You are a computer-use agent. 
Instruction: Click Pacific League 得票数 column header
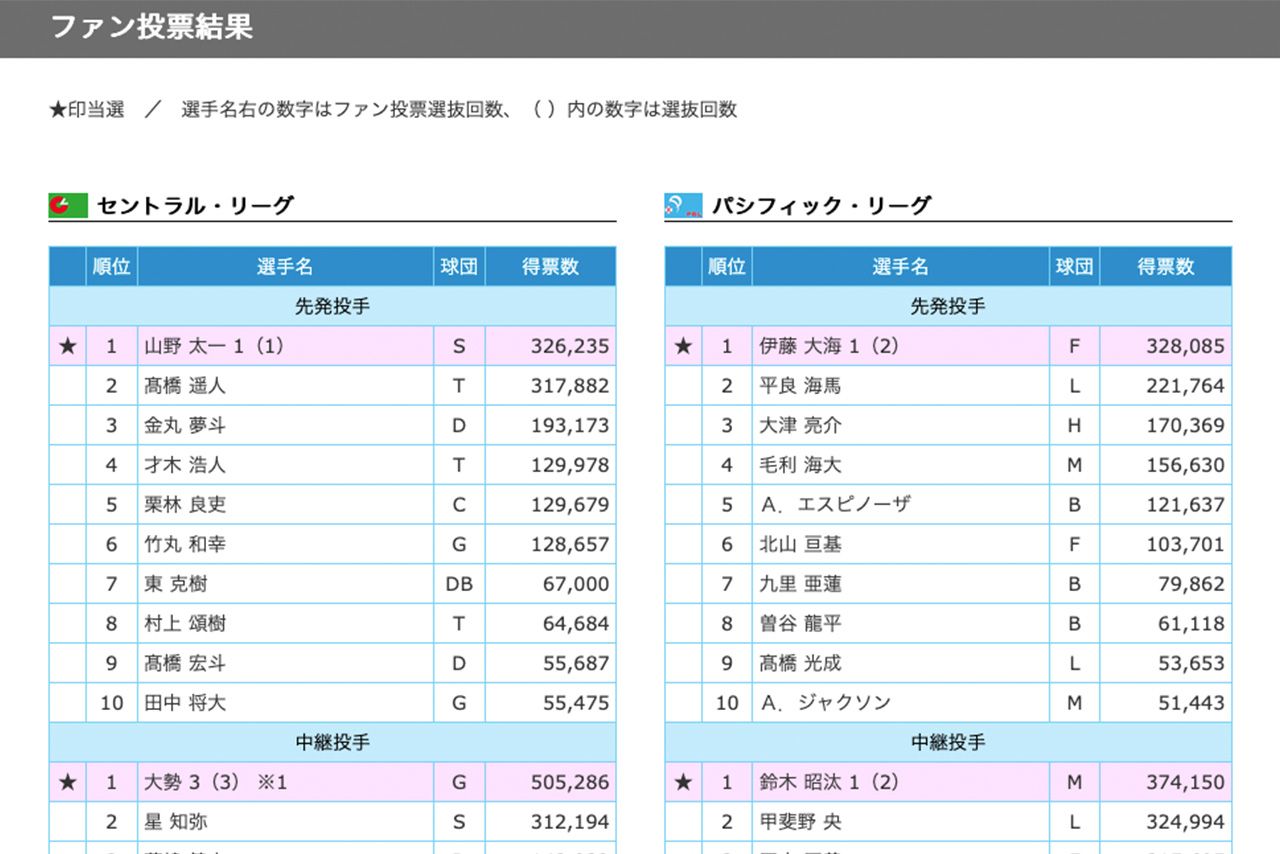(x=1166, y=267)
